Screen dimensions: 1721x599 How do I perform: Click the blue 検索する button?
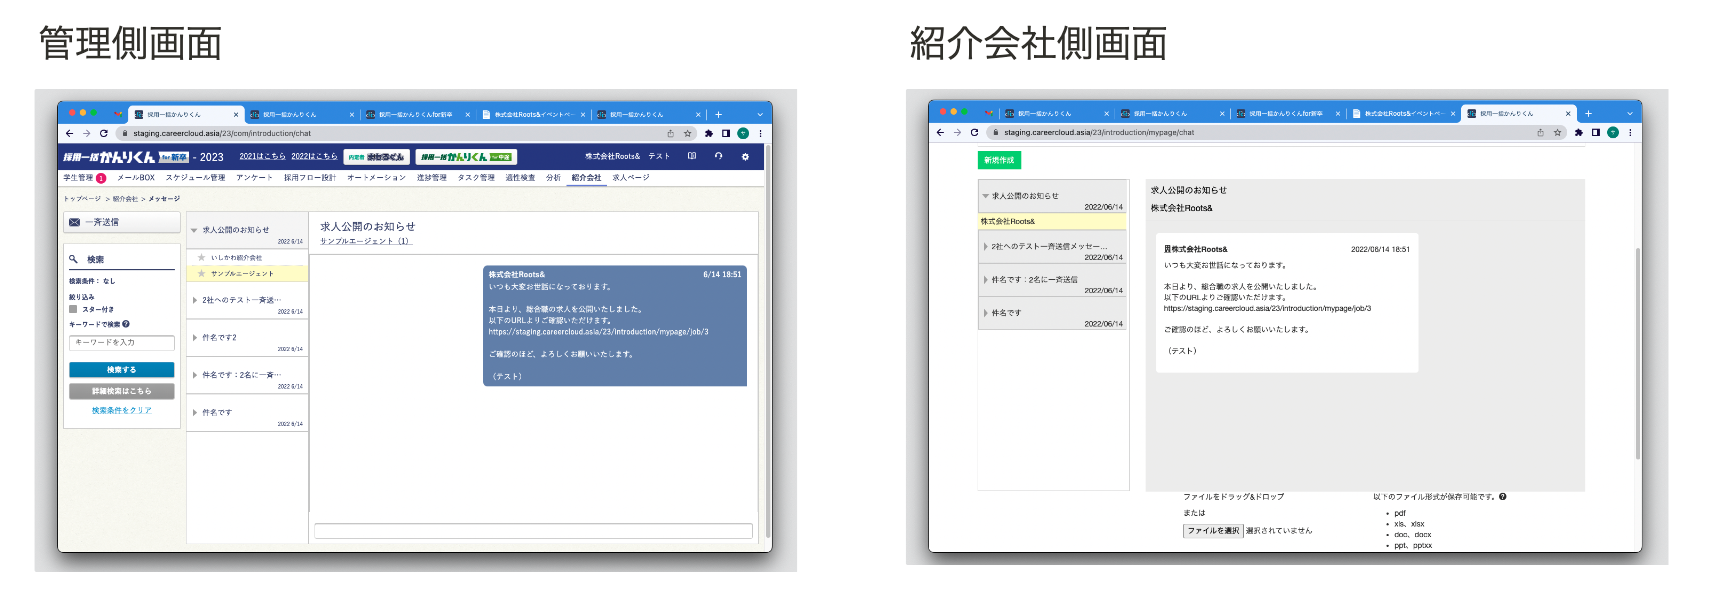(x=122, y=370)
